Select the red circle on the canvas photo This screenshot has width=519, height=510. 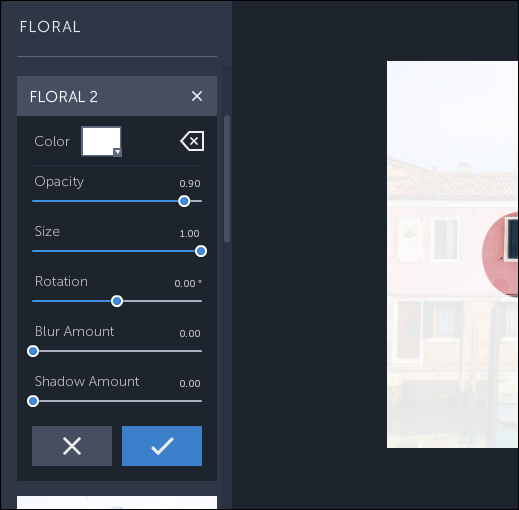click(500, 254)
